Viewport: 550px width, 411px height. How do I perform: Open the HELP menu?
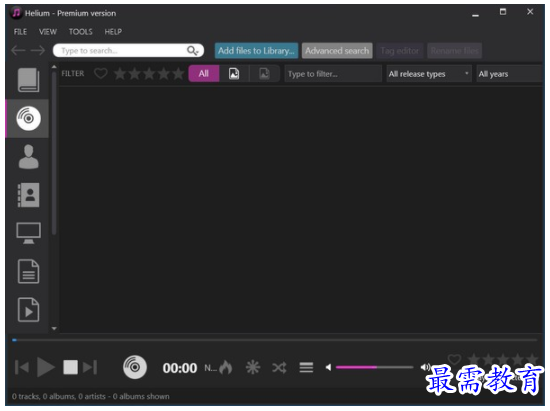tap(113, 32)
